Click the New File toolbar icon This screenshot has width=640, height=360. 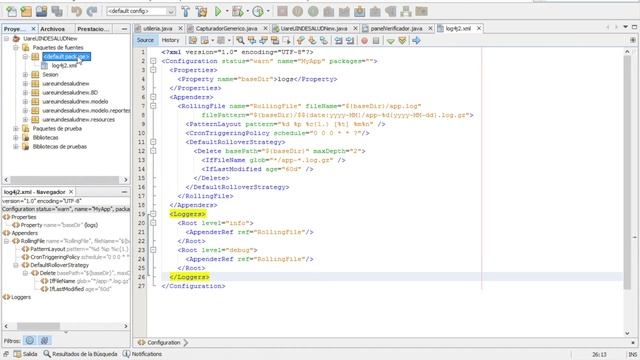(11, 11)
